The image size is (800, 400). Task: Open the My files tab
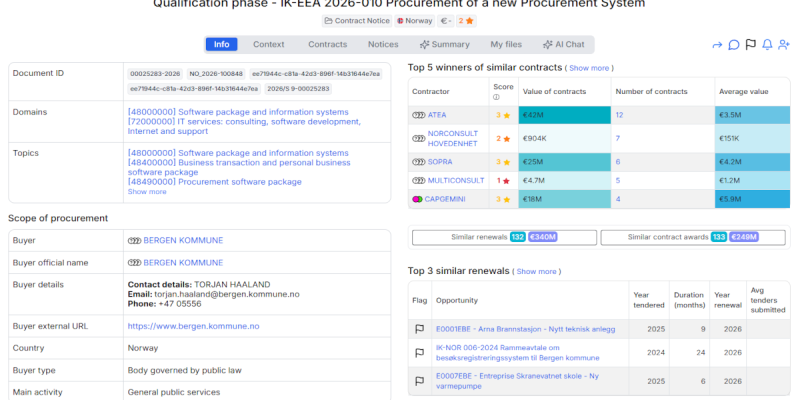pyautogui.click(x=506, y=44)
